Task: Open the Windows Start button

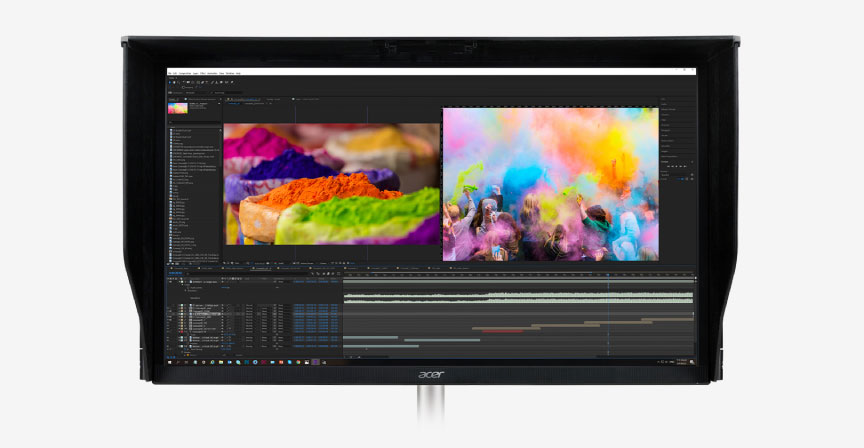Action: click(170, 363)
